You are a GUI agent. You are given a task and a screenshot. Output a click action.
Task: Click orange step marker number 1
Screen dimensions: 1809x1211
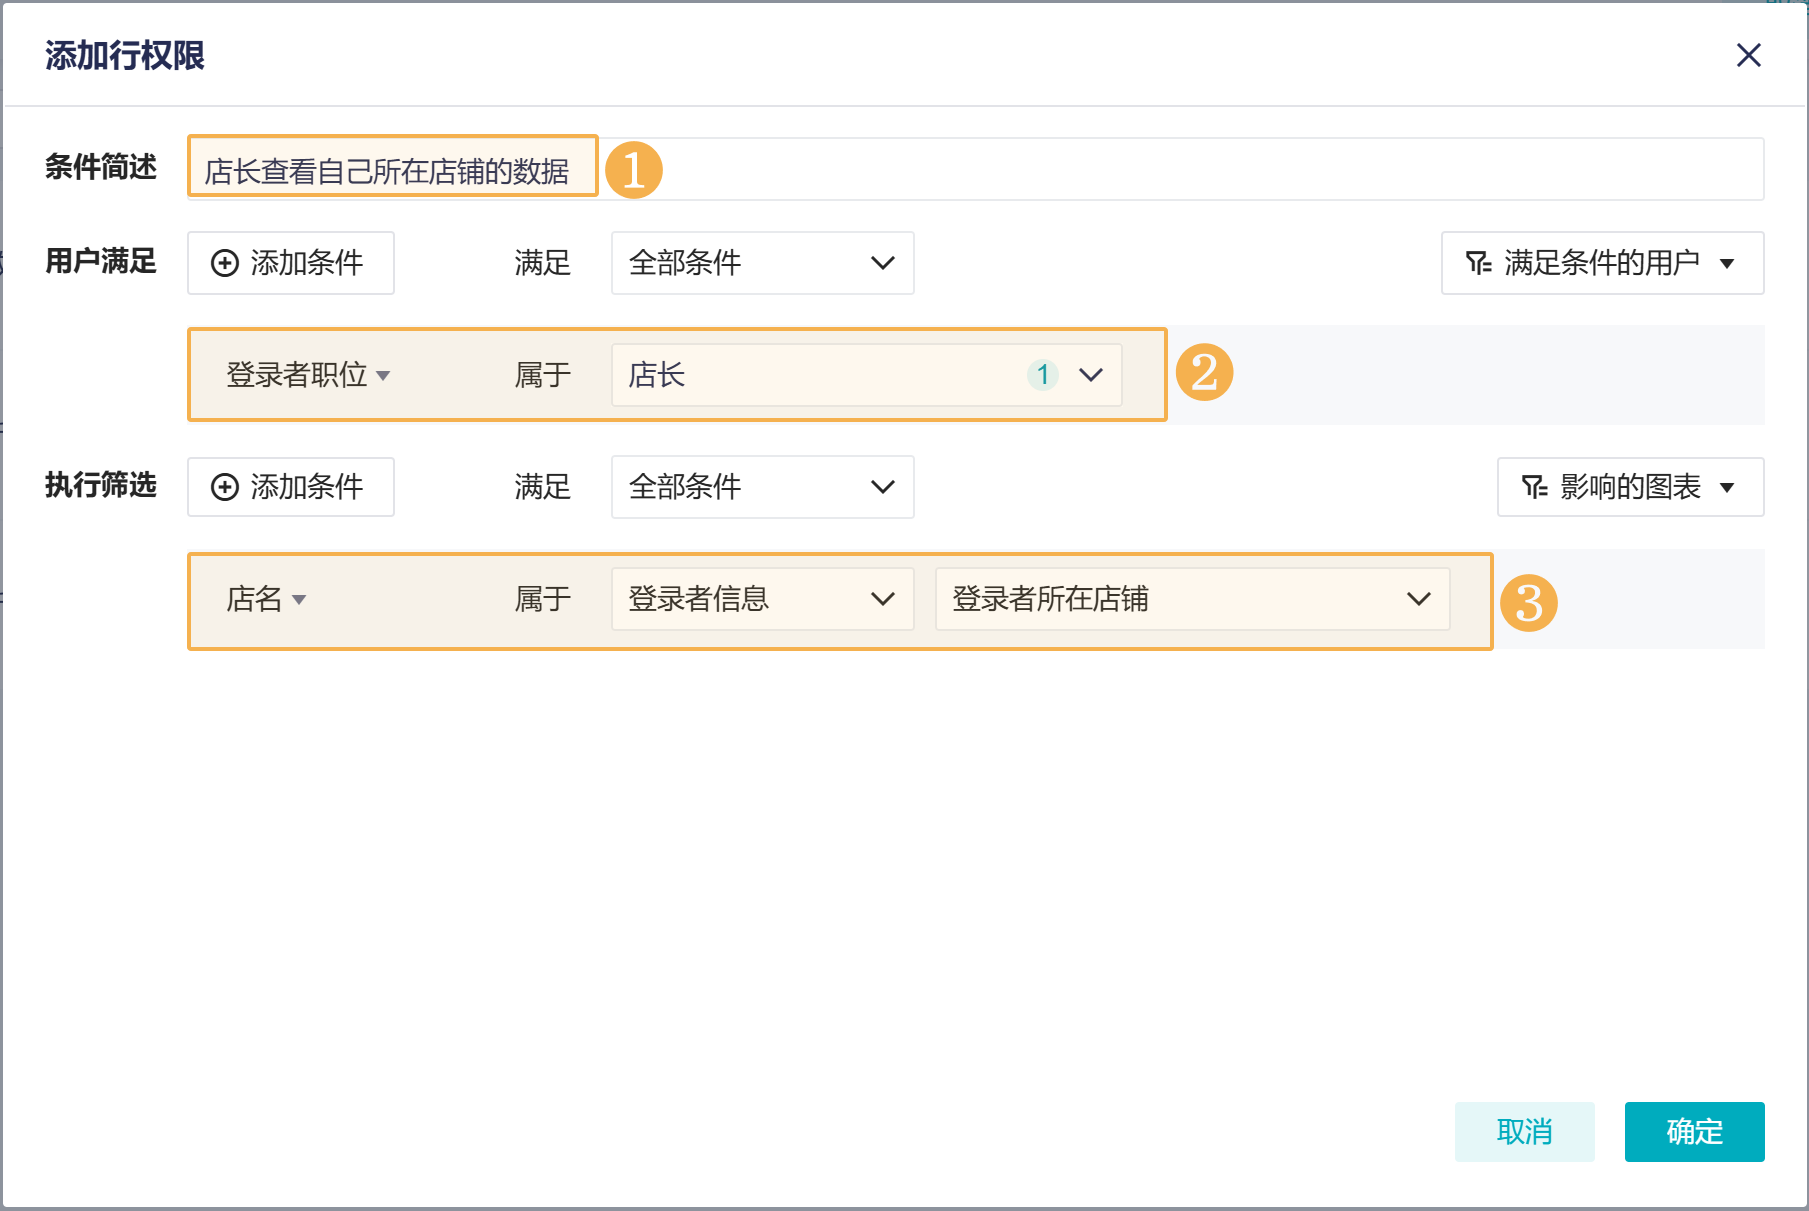pyautogui.click(x=634, y=169)
